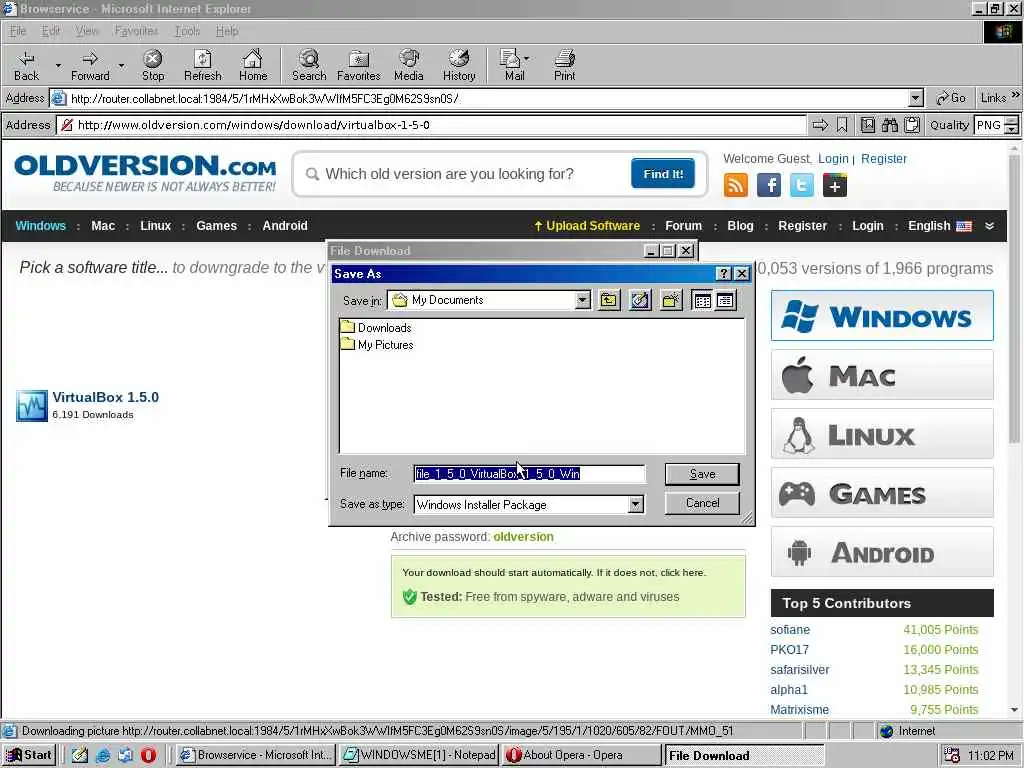Click the Forward toolbar button
This screenshot has height=768, width=1024.
90,66
